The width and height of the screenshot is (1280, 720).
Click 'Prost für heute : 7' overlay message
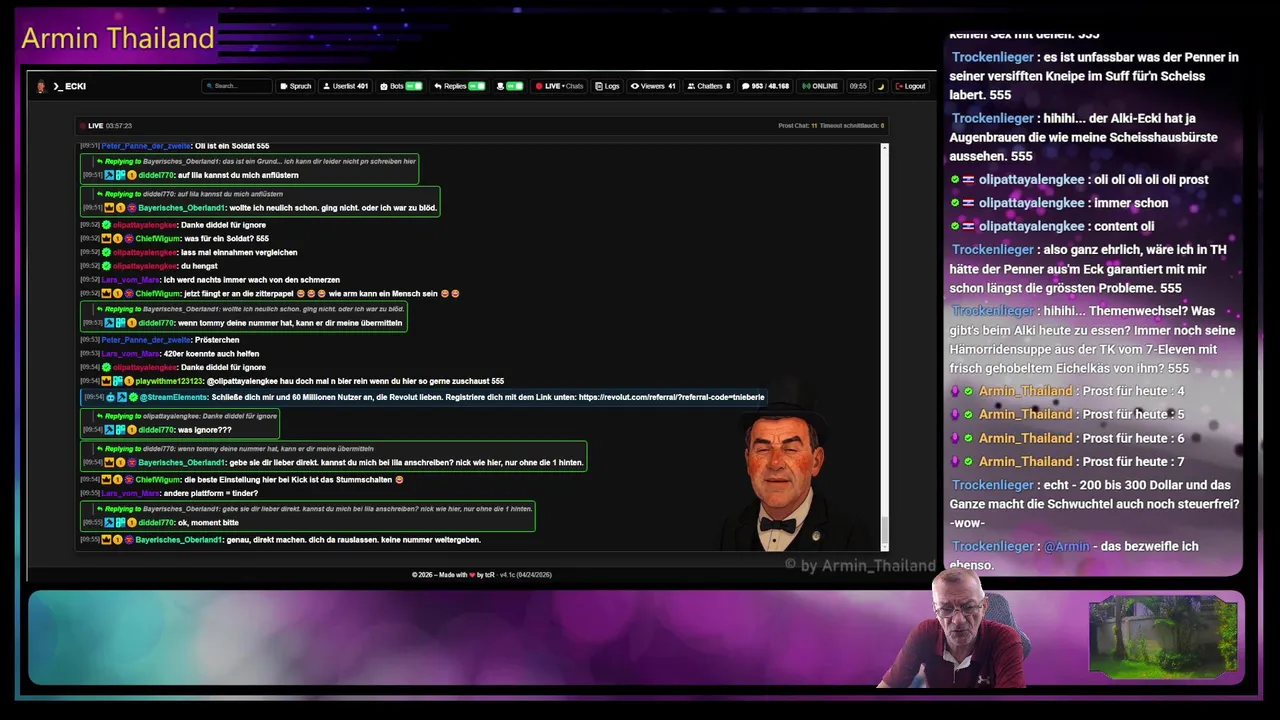1067,461
